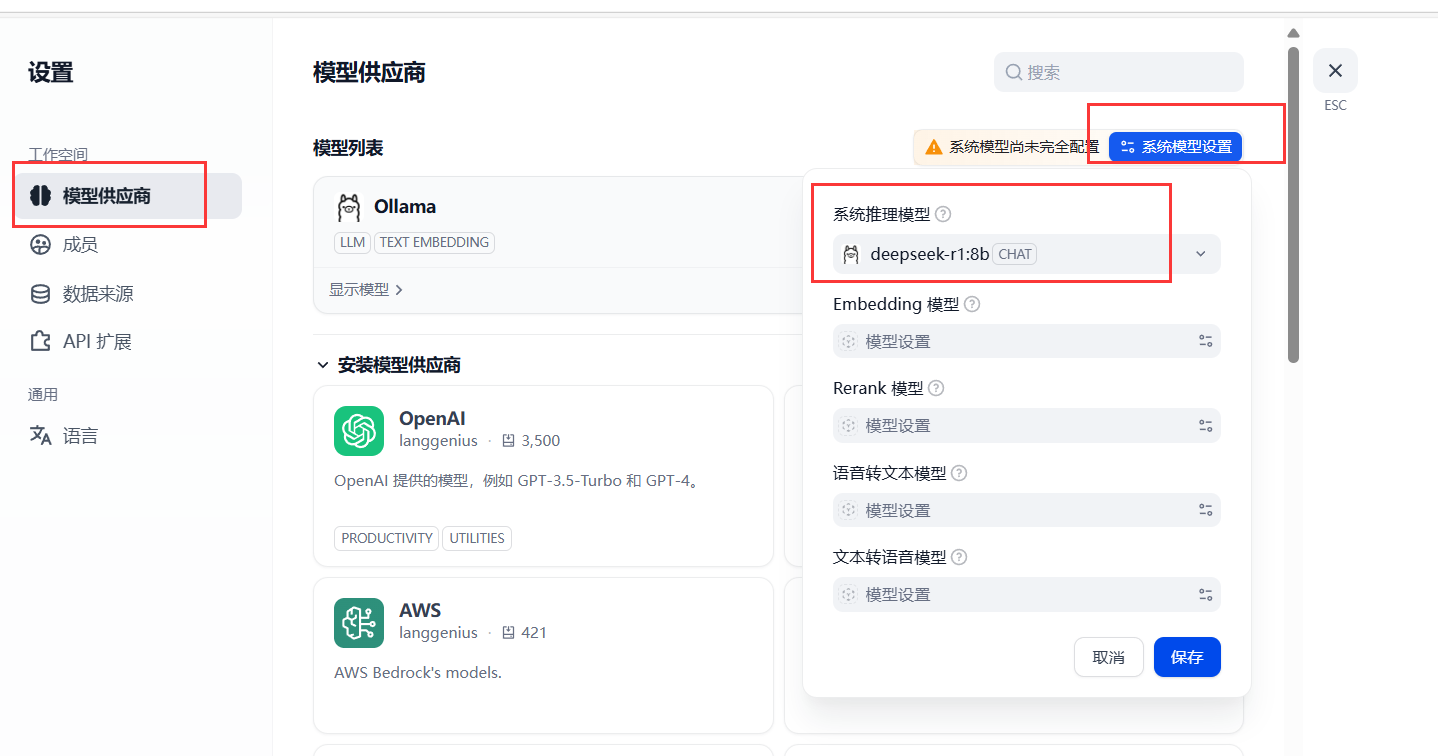Click the warning triangle icon beside 系统模型尚未完全配置
Viewport: 1438px width, 756px height.
pyautogui.click(x=933, y=147)
